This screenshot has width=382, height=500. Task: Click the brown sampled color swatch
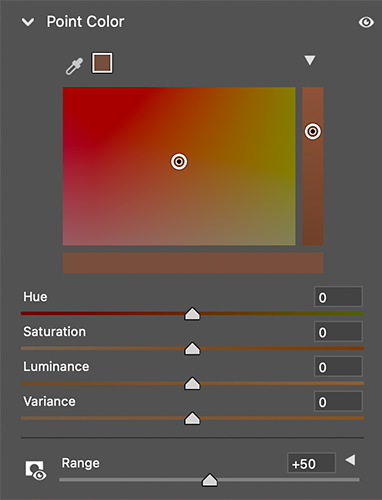(102, 63)
